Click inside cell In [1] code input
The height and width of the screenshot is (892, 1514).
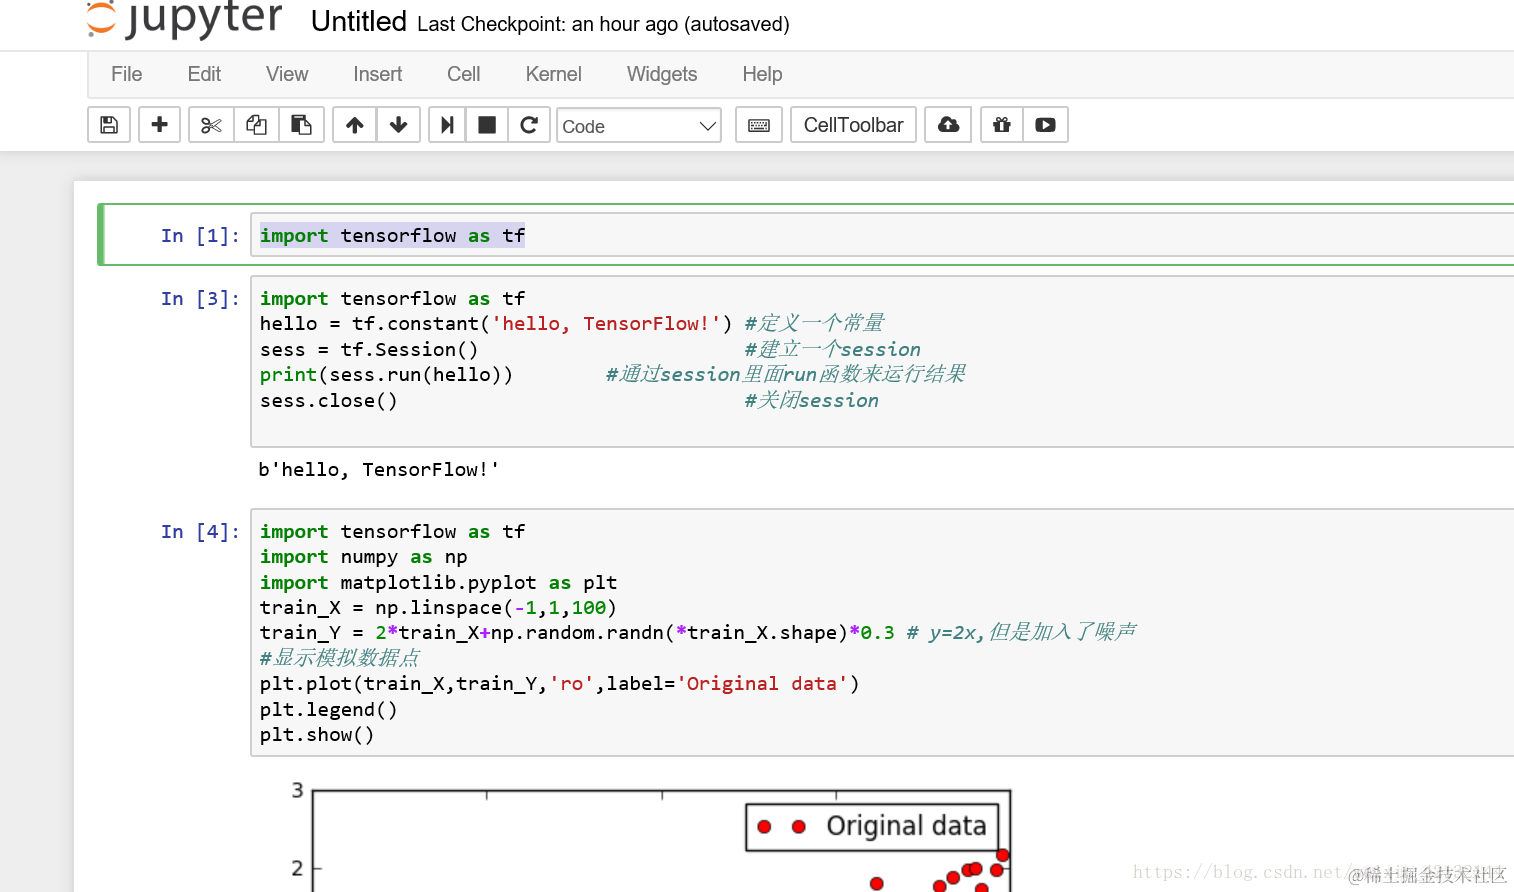(882, 235)
